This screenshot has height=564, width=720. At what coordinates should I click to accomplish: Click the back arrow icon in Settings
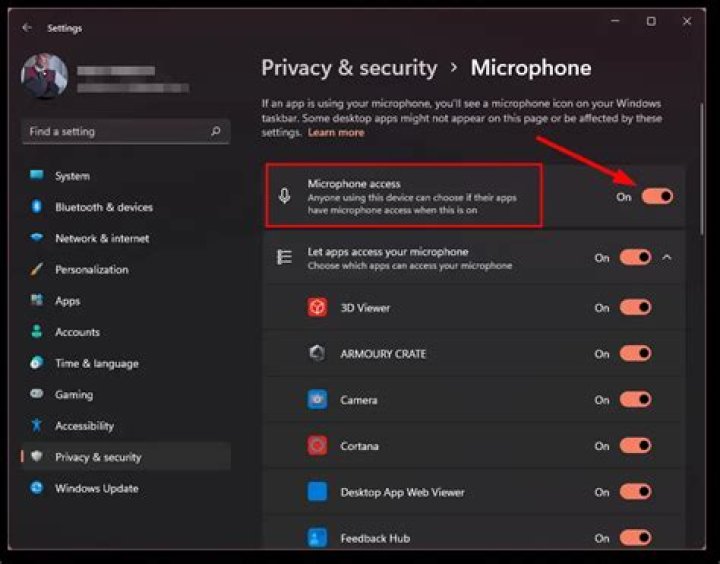[x=27, y=28]
